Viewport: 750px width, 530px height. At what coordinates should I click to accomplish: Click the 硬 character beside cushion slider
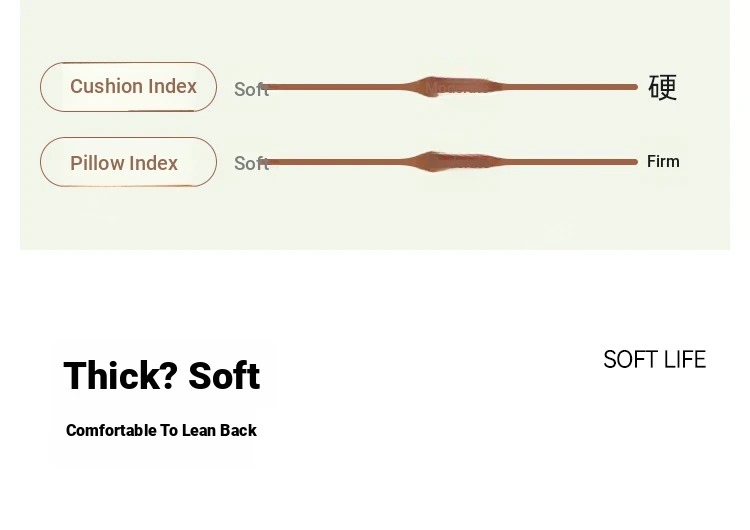point(663,87)
